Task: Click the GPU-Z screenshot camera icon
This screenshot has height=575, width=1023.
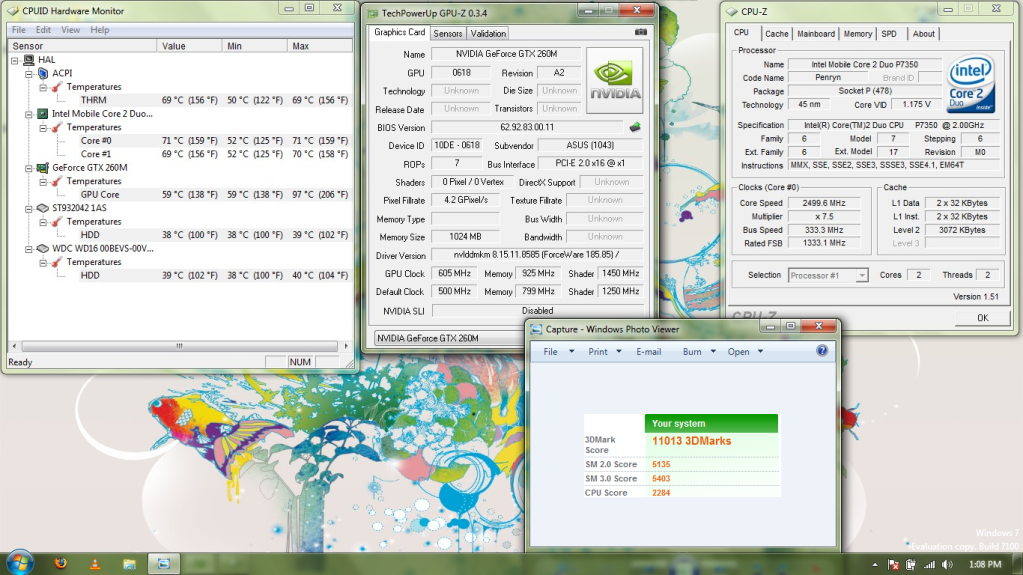Action: 641,31
